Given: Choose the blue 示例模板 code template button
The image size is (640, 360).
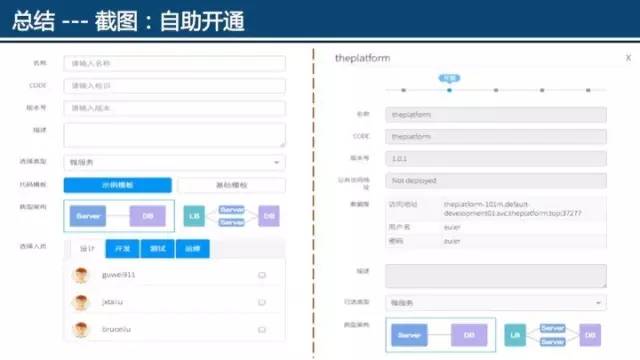Looking at the screenshot, I should click(x=118, y=185).
